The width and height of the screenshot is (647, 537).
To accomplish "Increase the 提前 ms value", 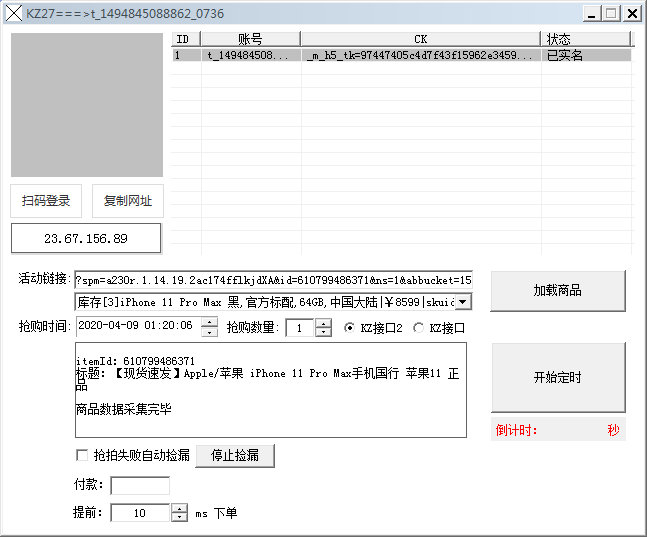I will 179,509.
